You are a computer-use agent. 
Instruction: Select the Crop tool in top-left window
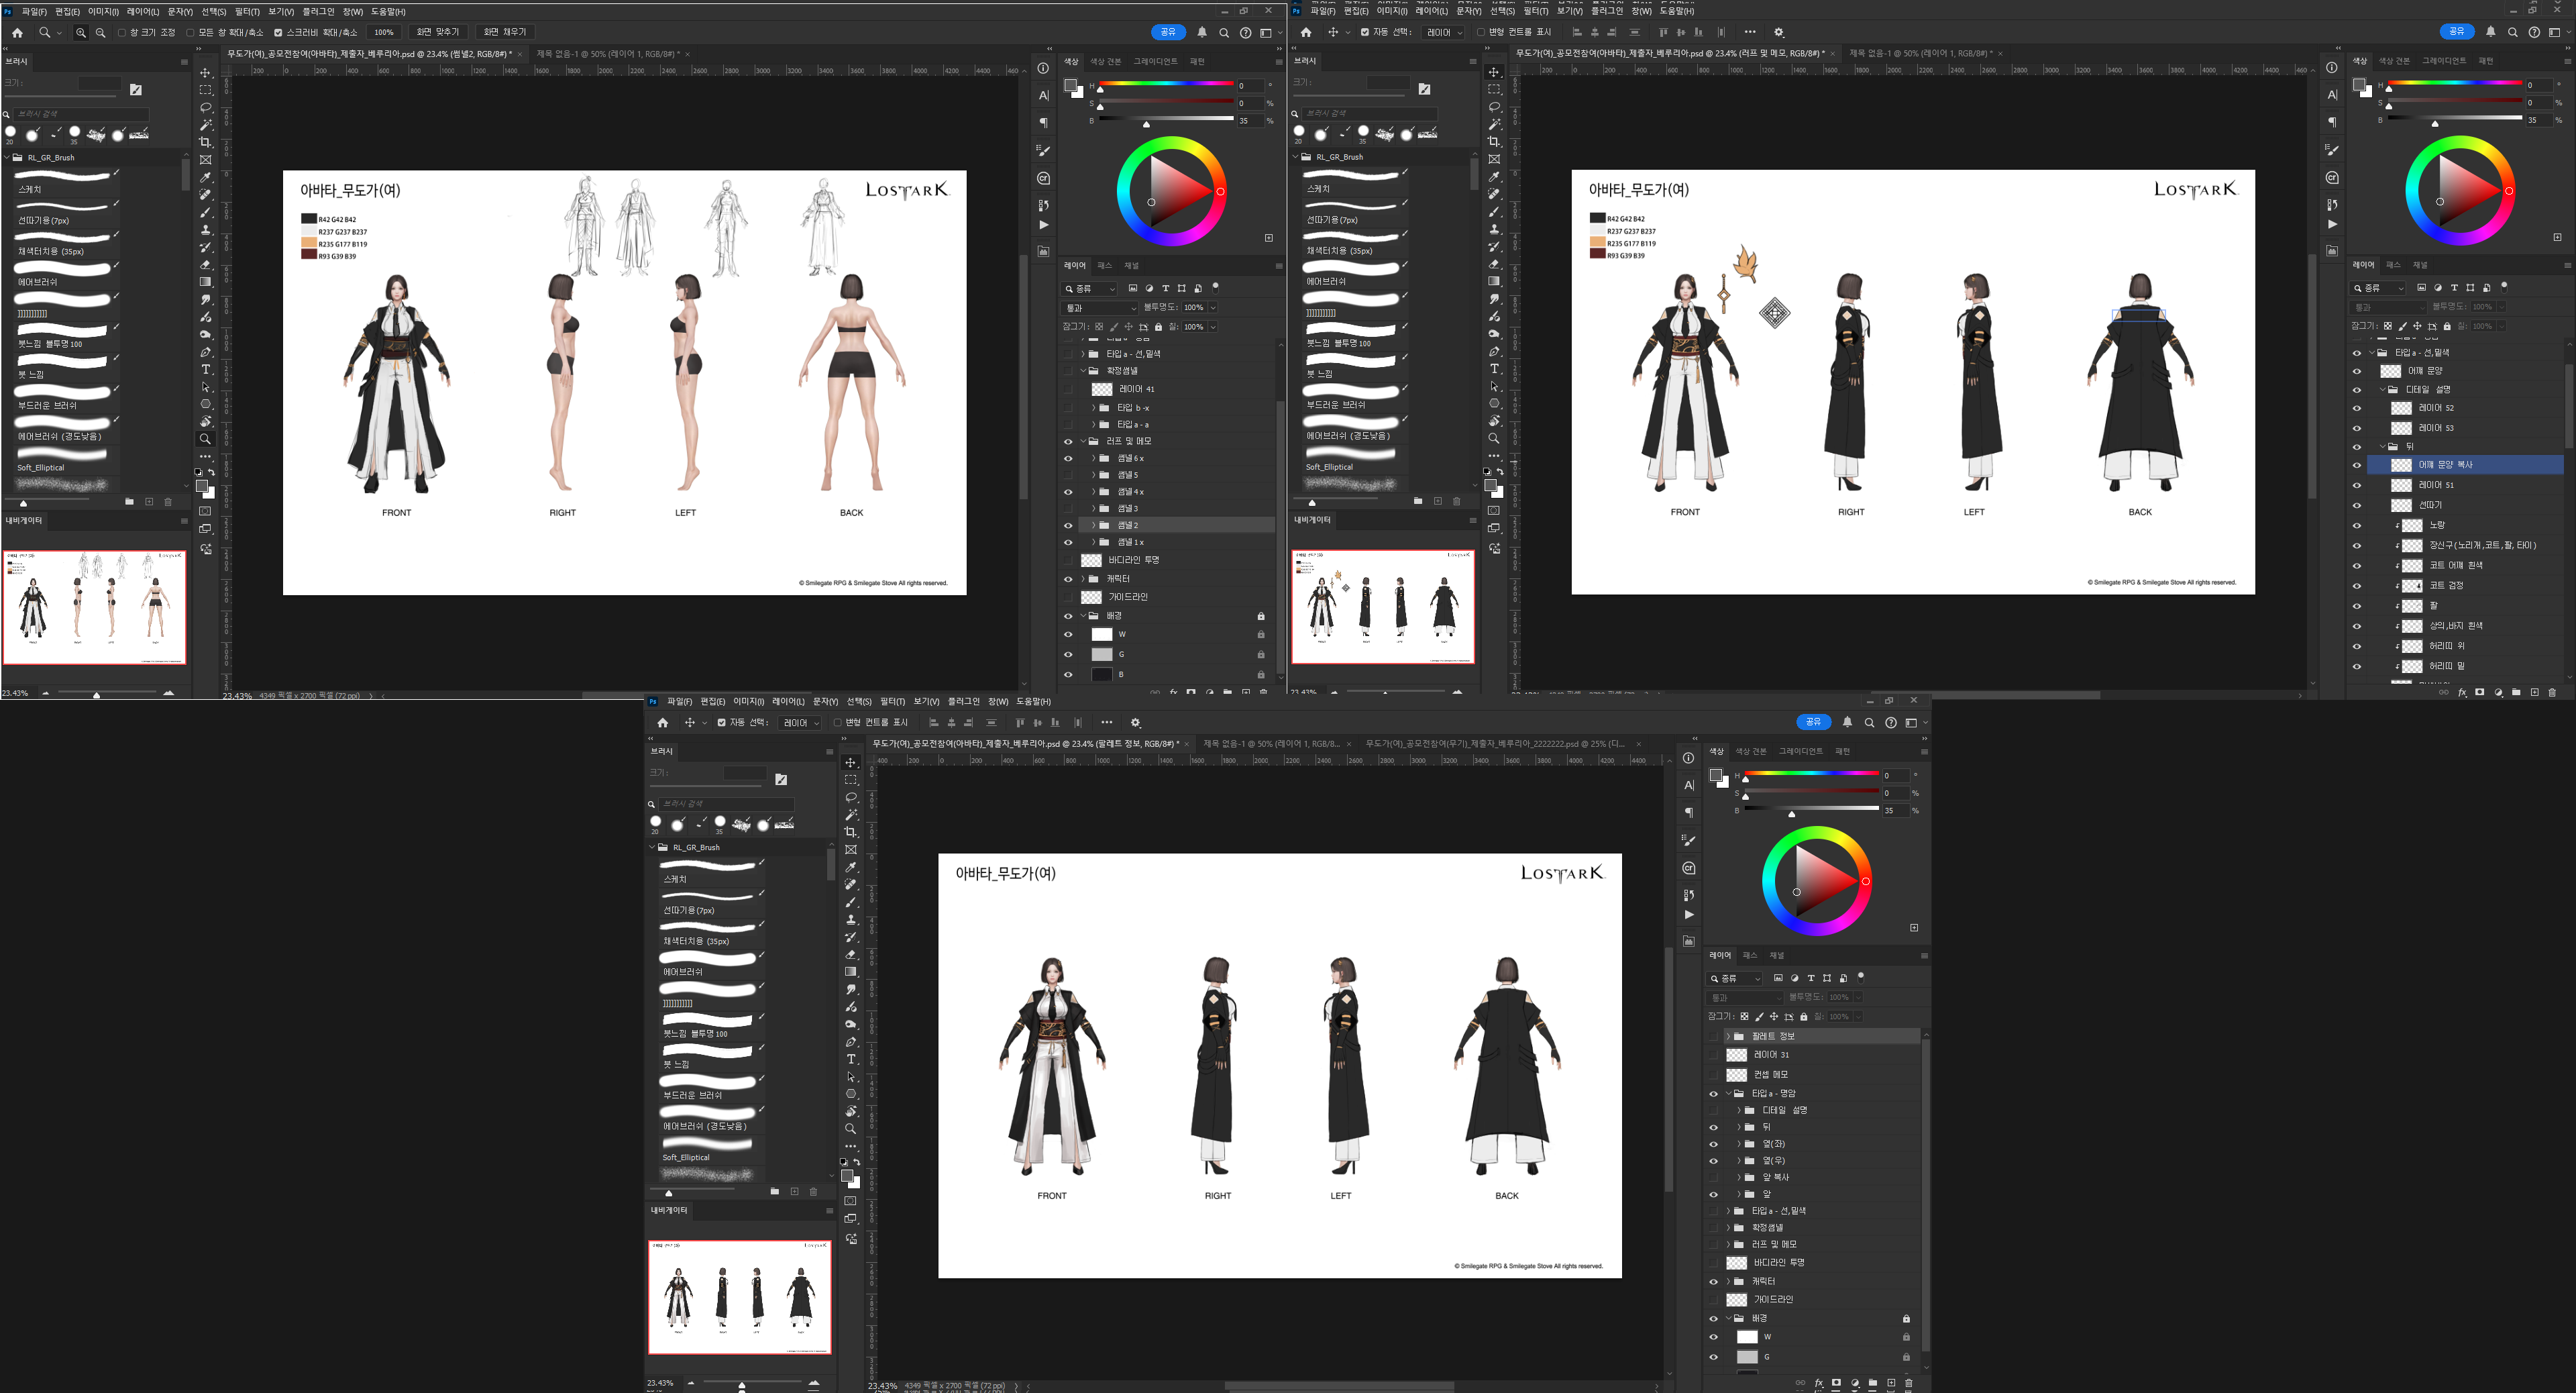205,142
